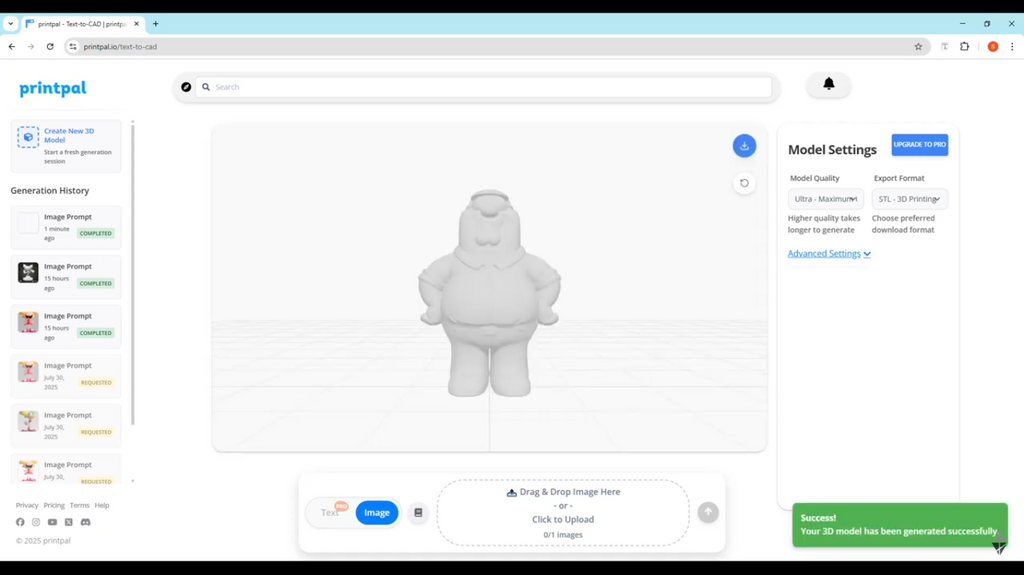
Task: Click the Create New 3D Model cube icon
Action: click(28, 137)
